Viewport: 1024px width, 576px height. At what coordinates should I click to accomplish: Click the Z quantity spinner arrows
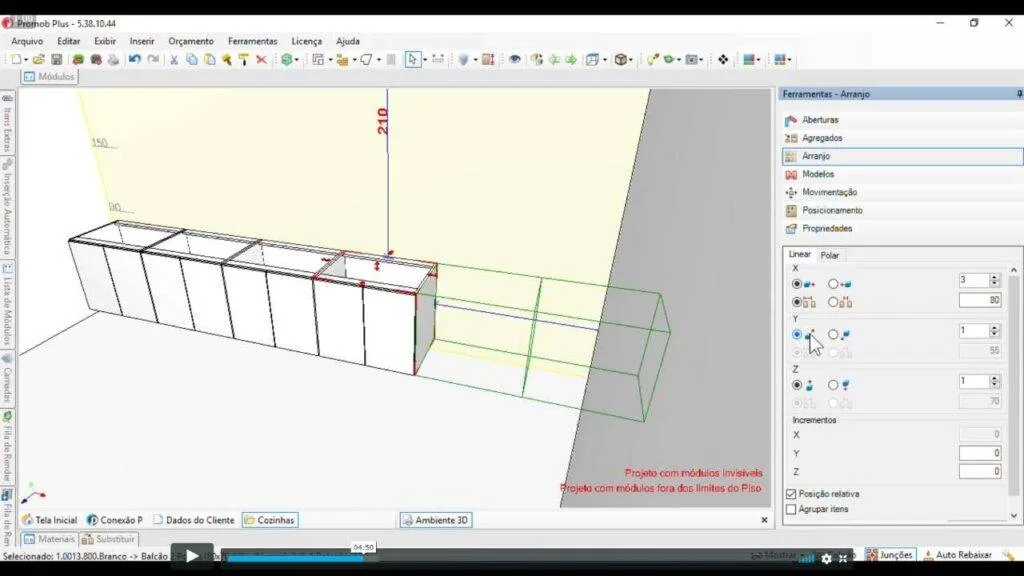(994, 381)
